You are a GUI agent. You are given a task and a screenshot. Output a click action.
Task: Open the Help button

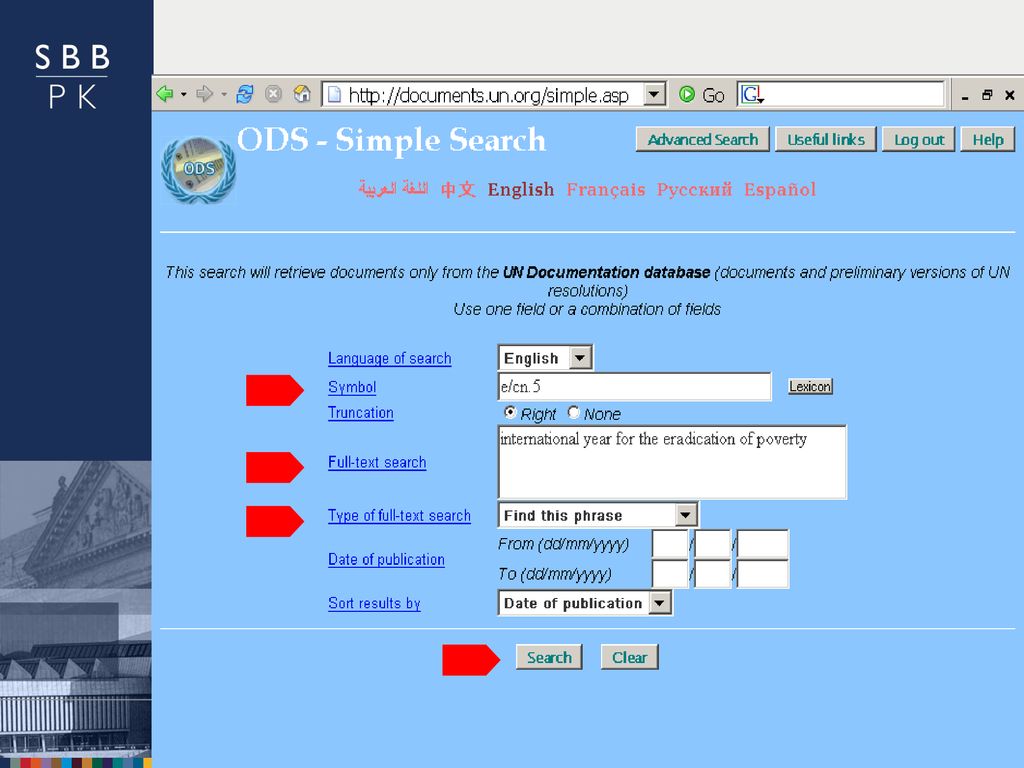[987, 140]
